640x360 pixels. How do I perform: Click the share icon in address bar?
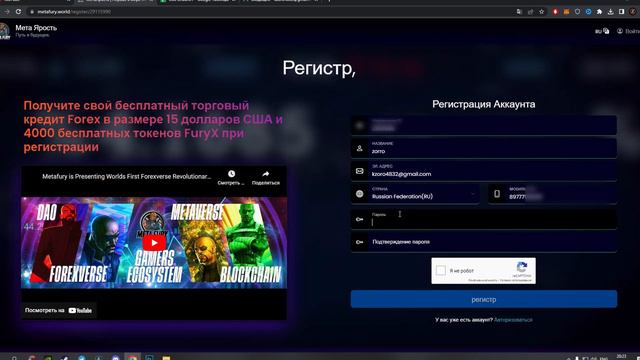point(530,12)
